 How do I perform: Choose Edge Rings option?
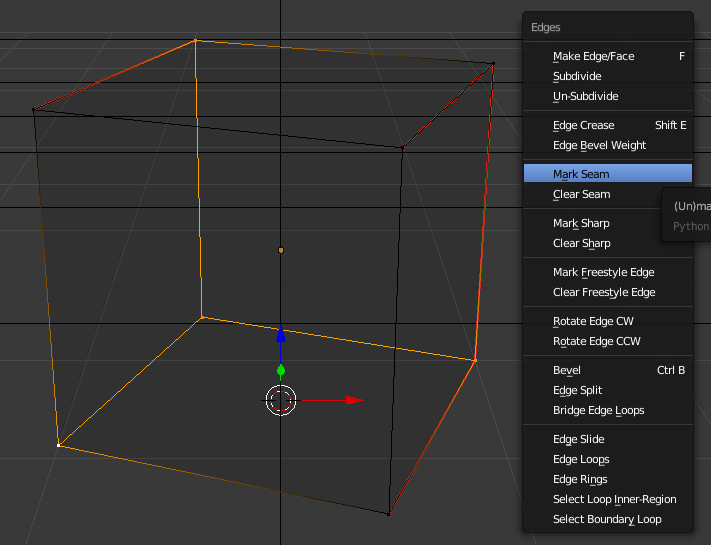click(608, 479)
